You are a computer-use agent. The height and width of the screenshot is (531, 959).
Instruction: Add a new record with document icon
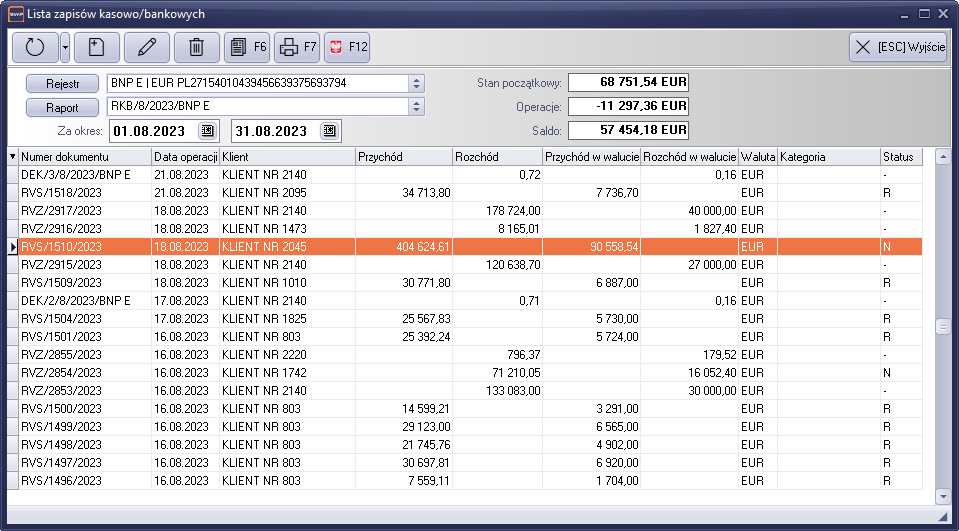point(96,47)
